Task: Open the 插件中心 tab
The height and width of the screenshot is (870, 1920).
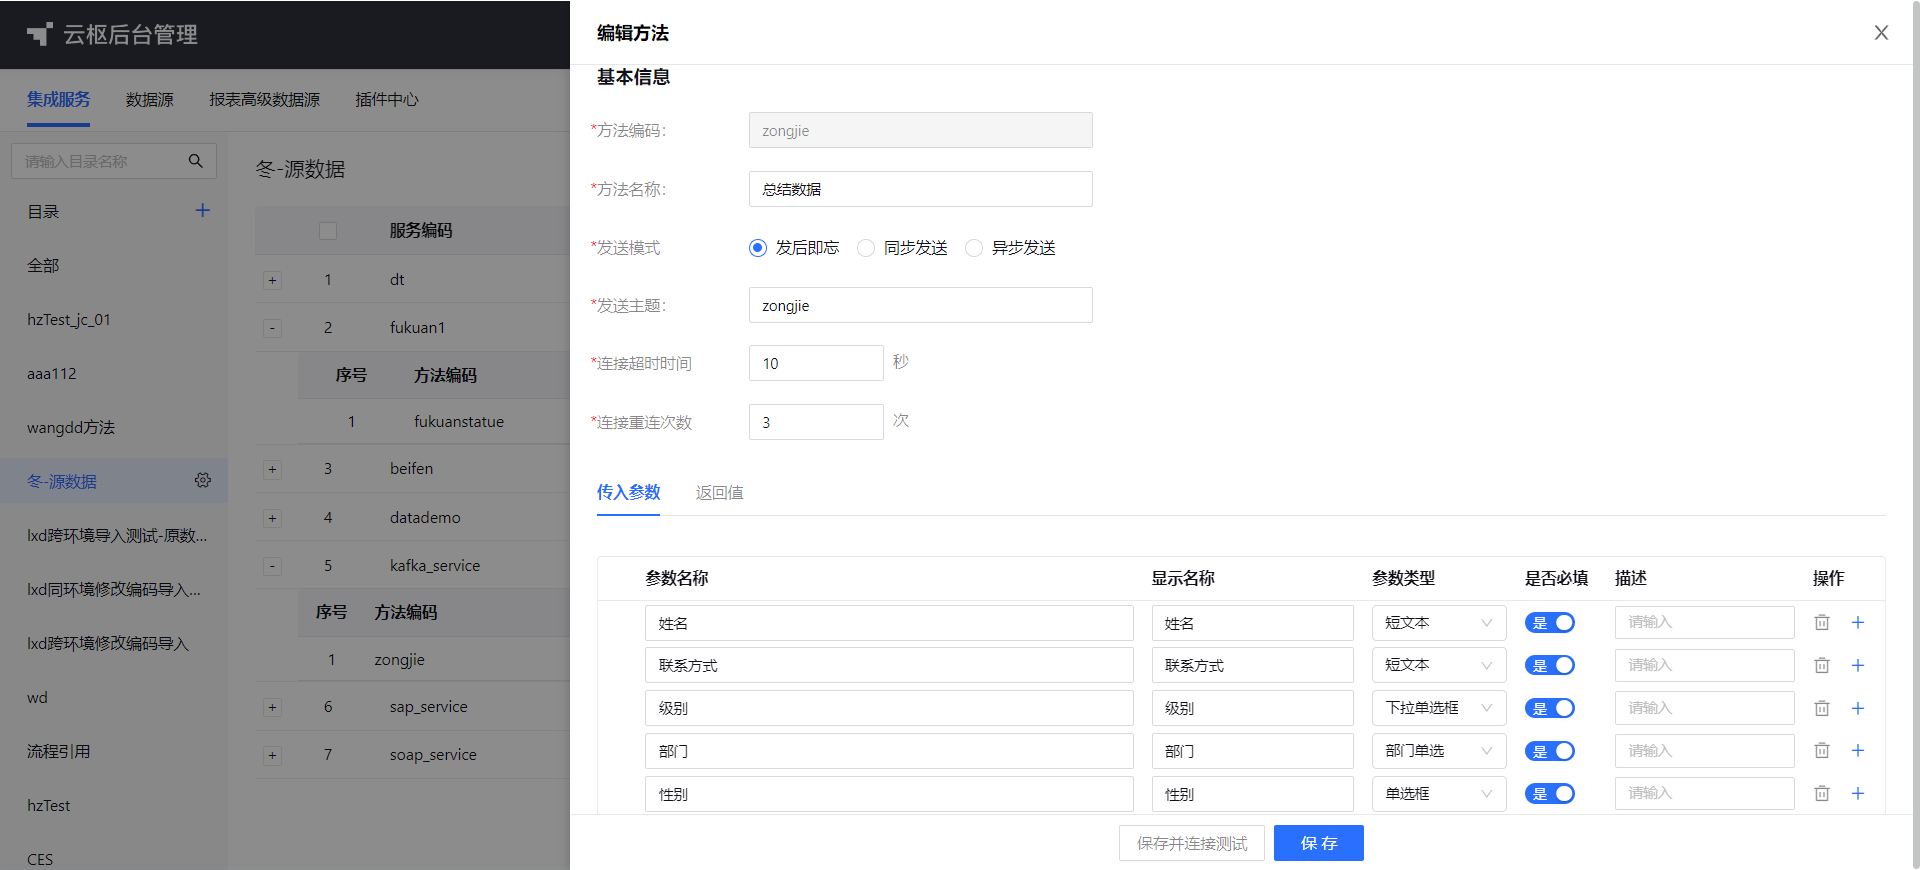Action: (387, 100)
